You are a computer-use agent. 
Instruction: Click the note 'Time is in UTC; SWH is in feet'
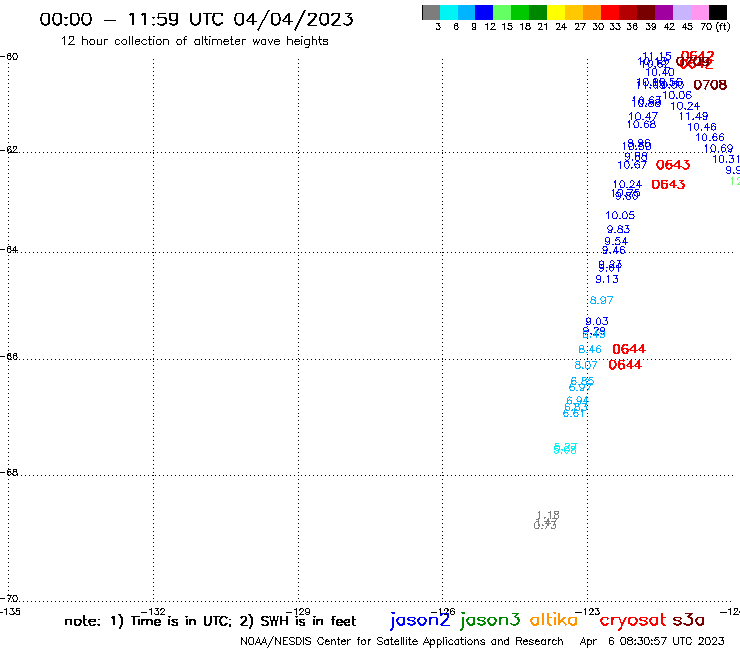(210, 621)
